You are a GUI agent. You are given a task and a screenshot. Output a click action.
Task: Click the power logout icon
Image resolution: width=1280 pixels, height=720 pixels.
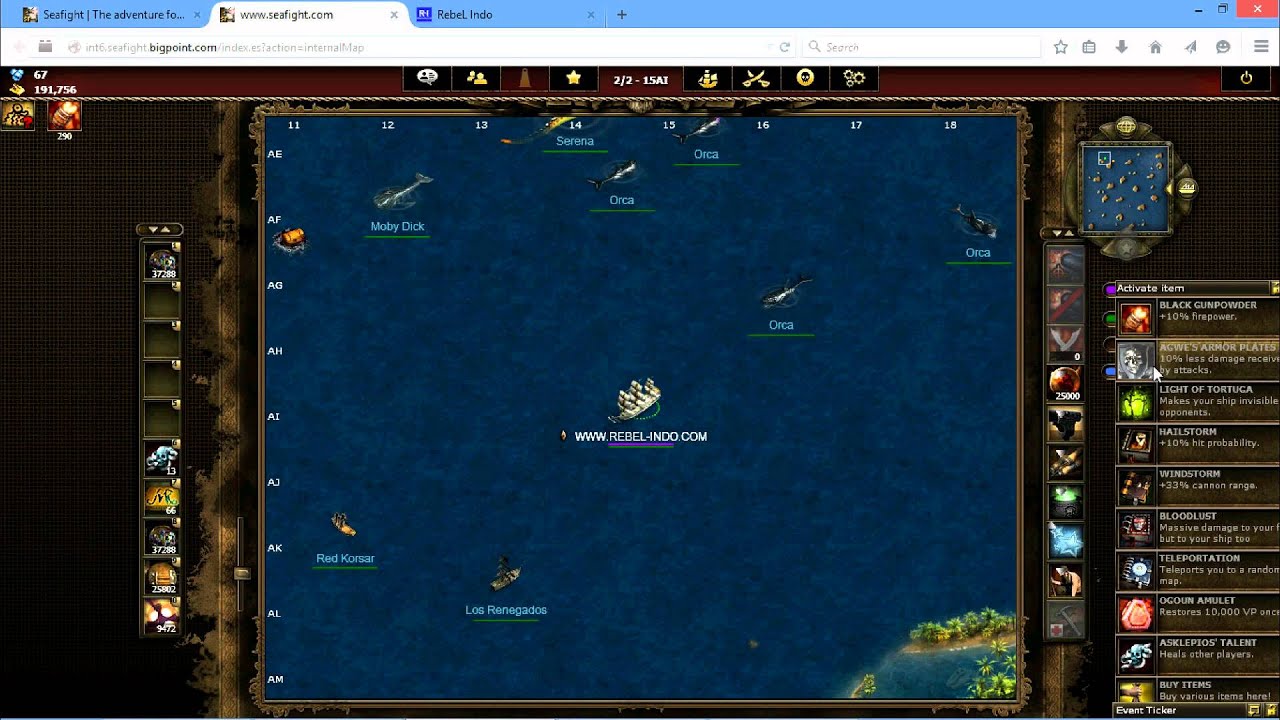1246,78
